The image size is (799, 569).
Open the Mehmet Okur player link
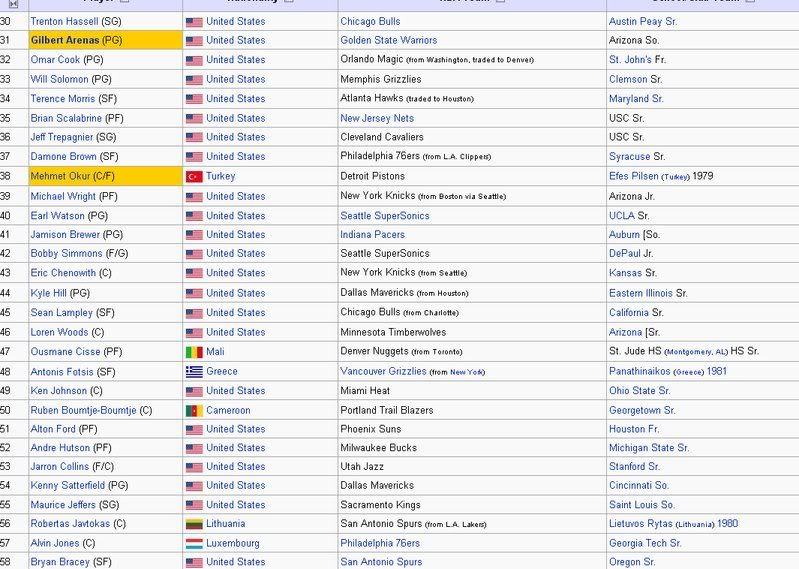tap(60, 176)
